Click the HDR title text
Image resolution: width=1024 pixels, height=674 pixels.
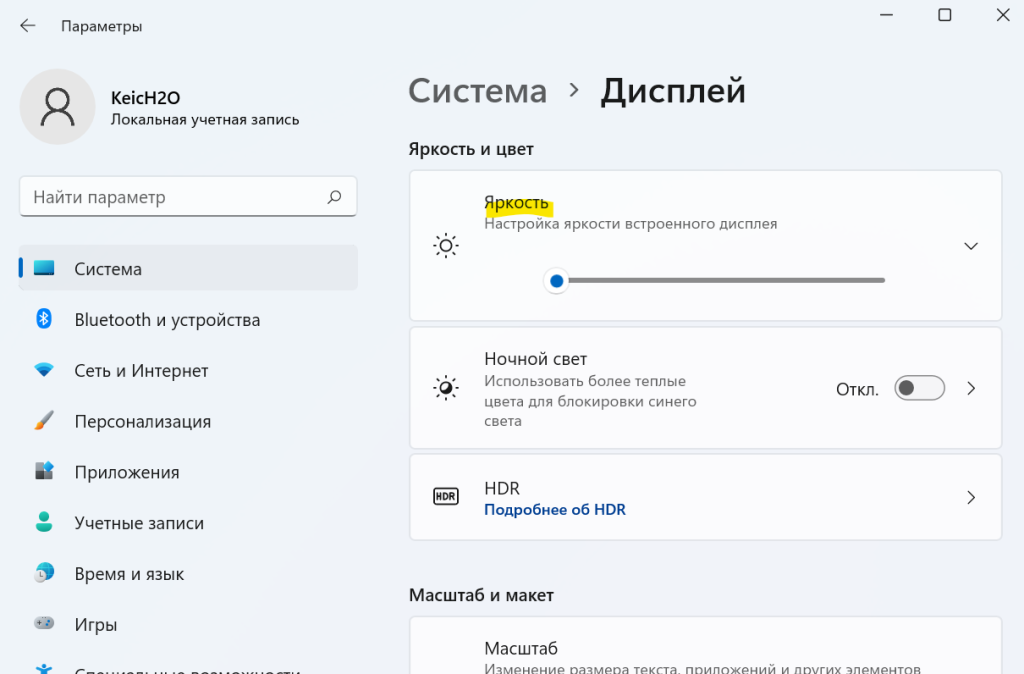pos(502,489)
